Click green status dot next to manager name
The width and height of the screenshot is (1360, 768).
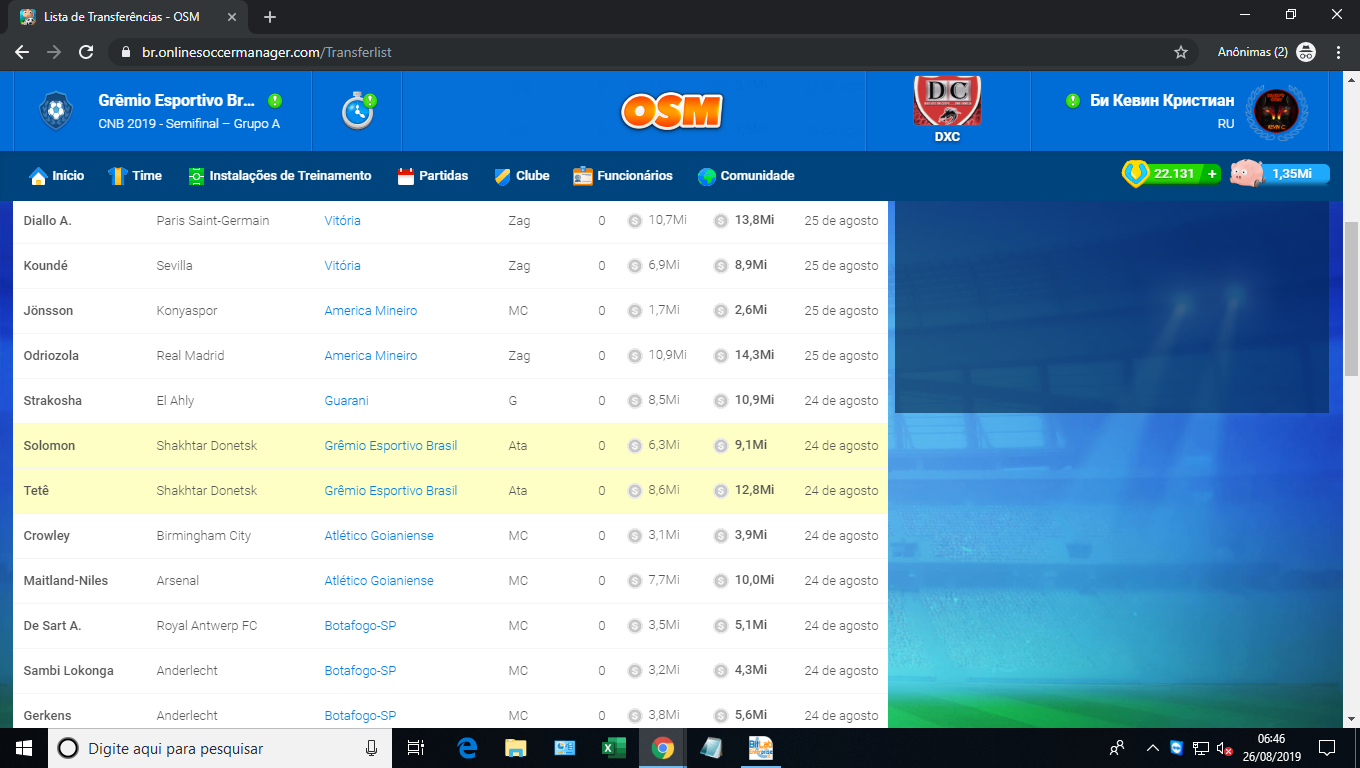pos(1073,101)
